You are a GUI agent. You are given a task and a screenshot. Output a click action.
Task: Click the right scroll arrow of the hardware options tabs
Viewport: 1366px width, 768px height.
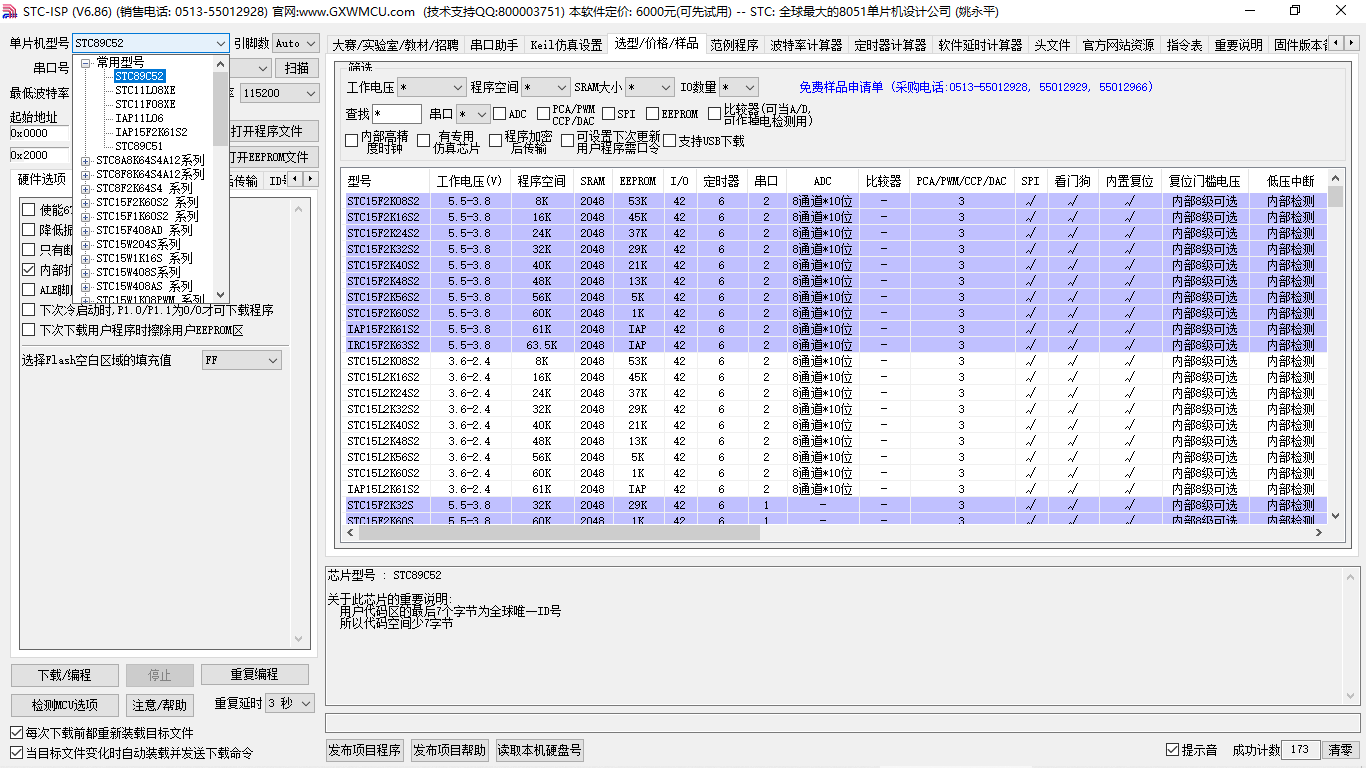click(x=310, y=179)
